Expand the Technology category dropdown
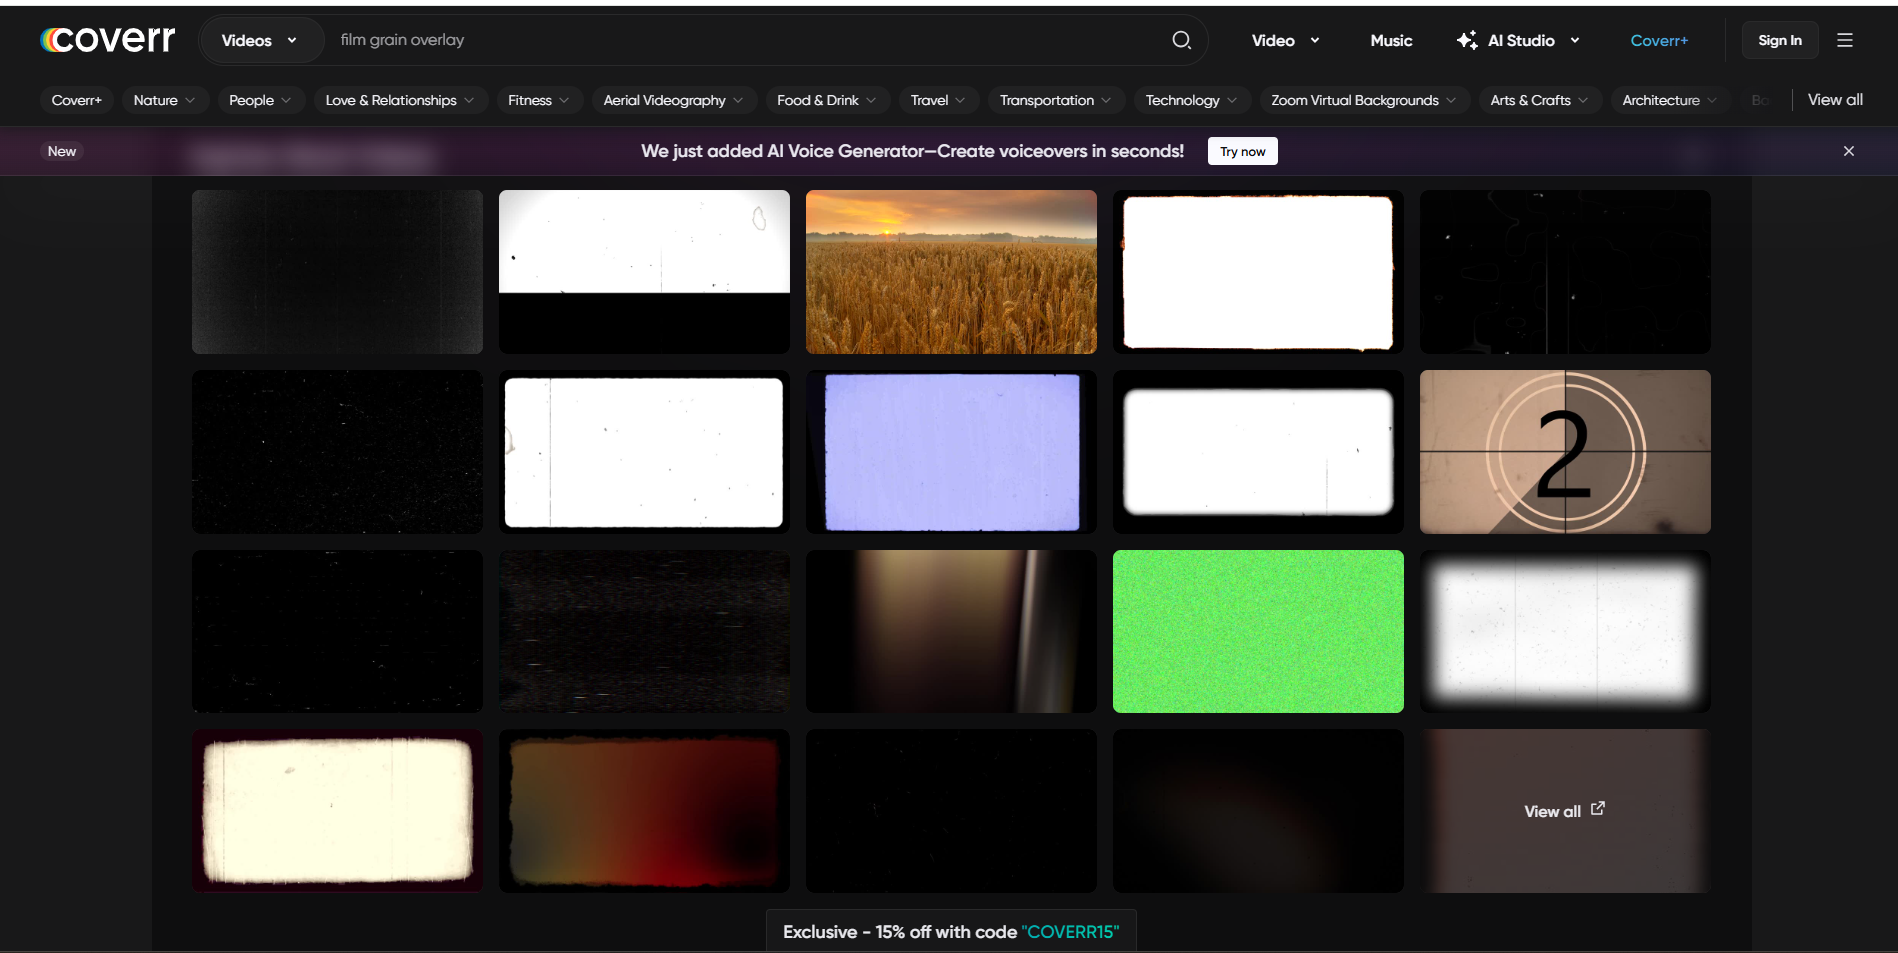The height and width of the screenshot is (953, 1898). (x=1191, y=100)
